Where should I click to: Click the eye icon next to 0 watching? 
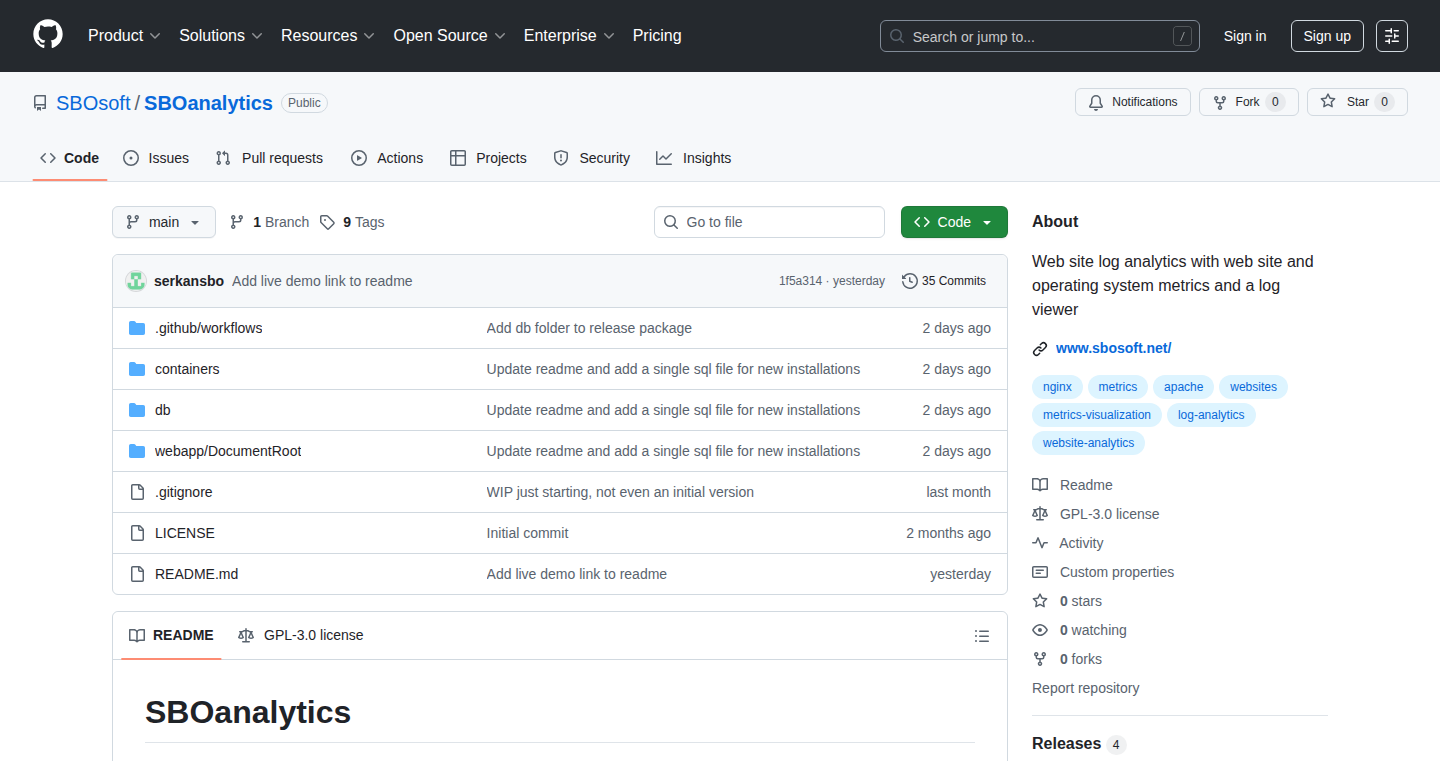click(x=1040, y=630)
